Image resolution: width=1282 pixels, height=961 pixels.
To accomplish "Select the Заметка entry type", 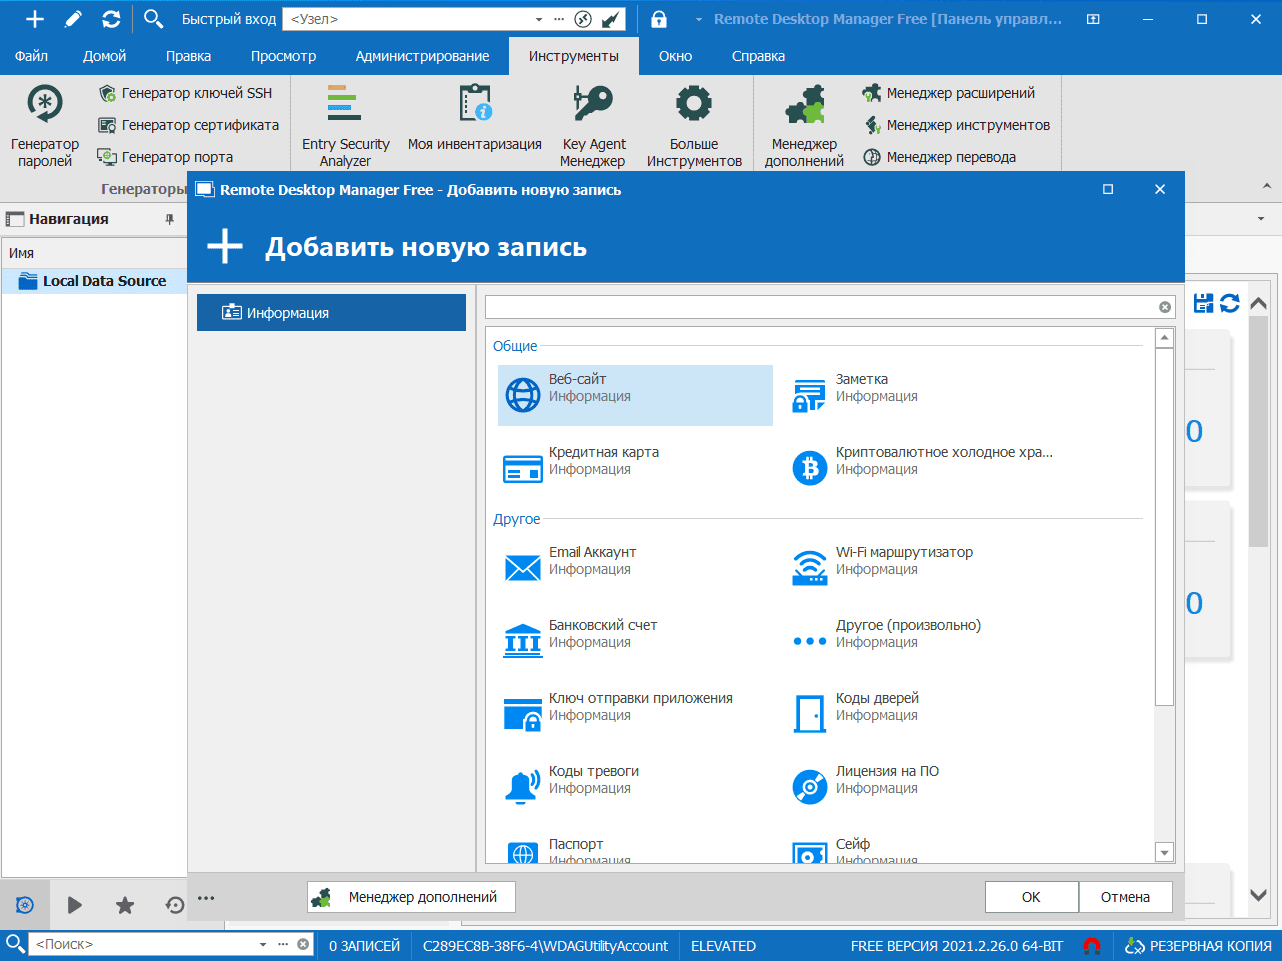I will tap(922, 395).
